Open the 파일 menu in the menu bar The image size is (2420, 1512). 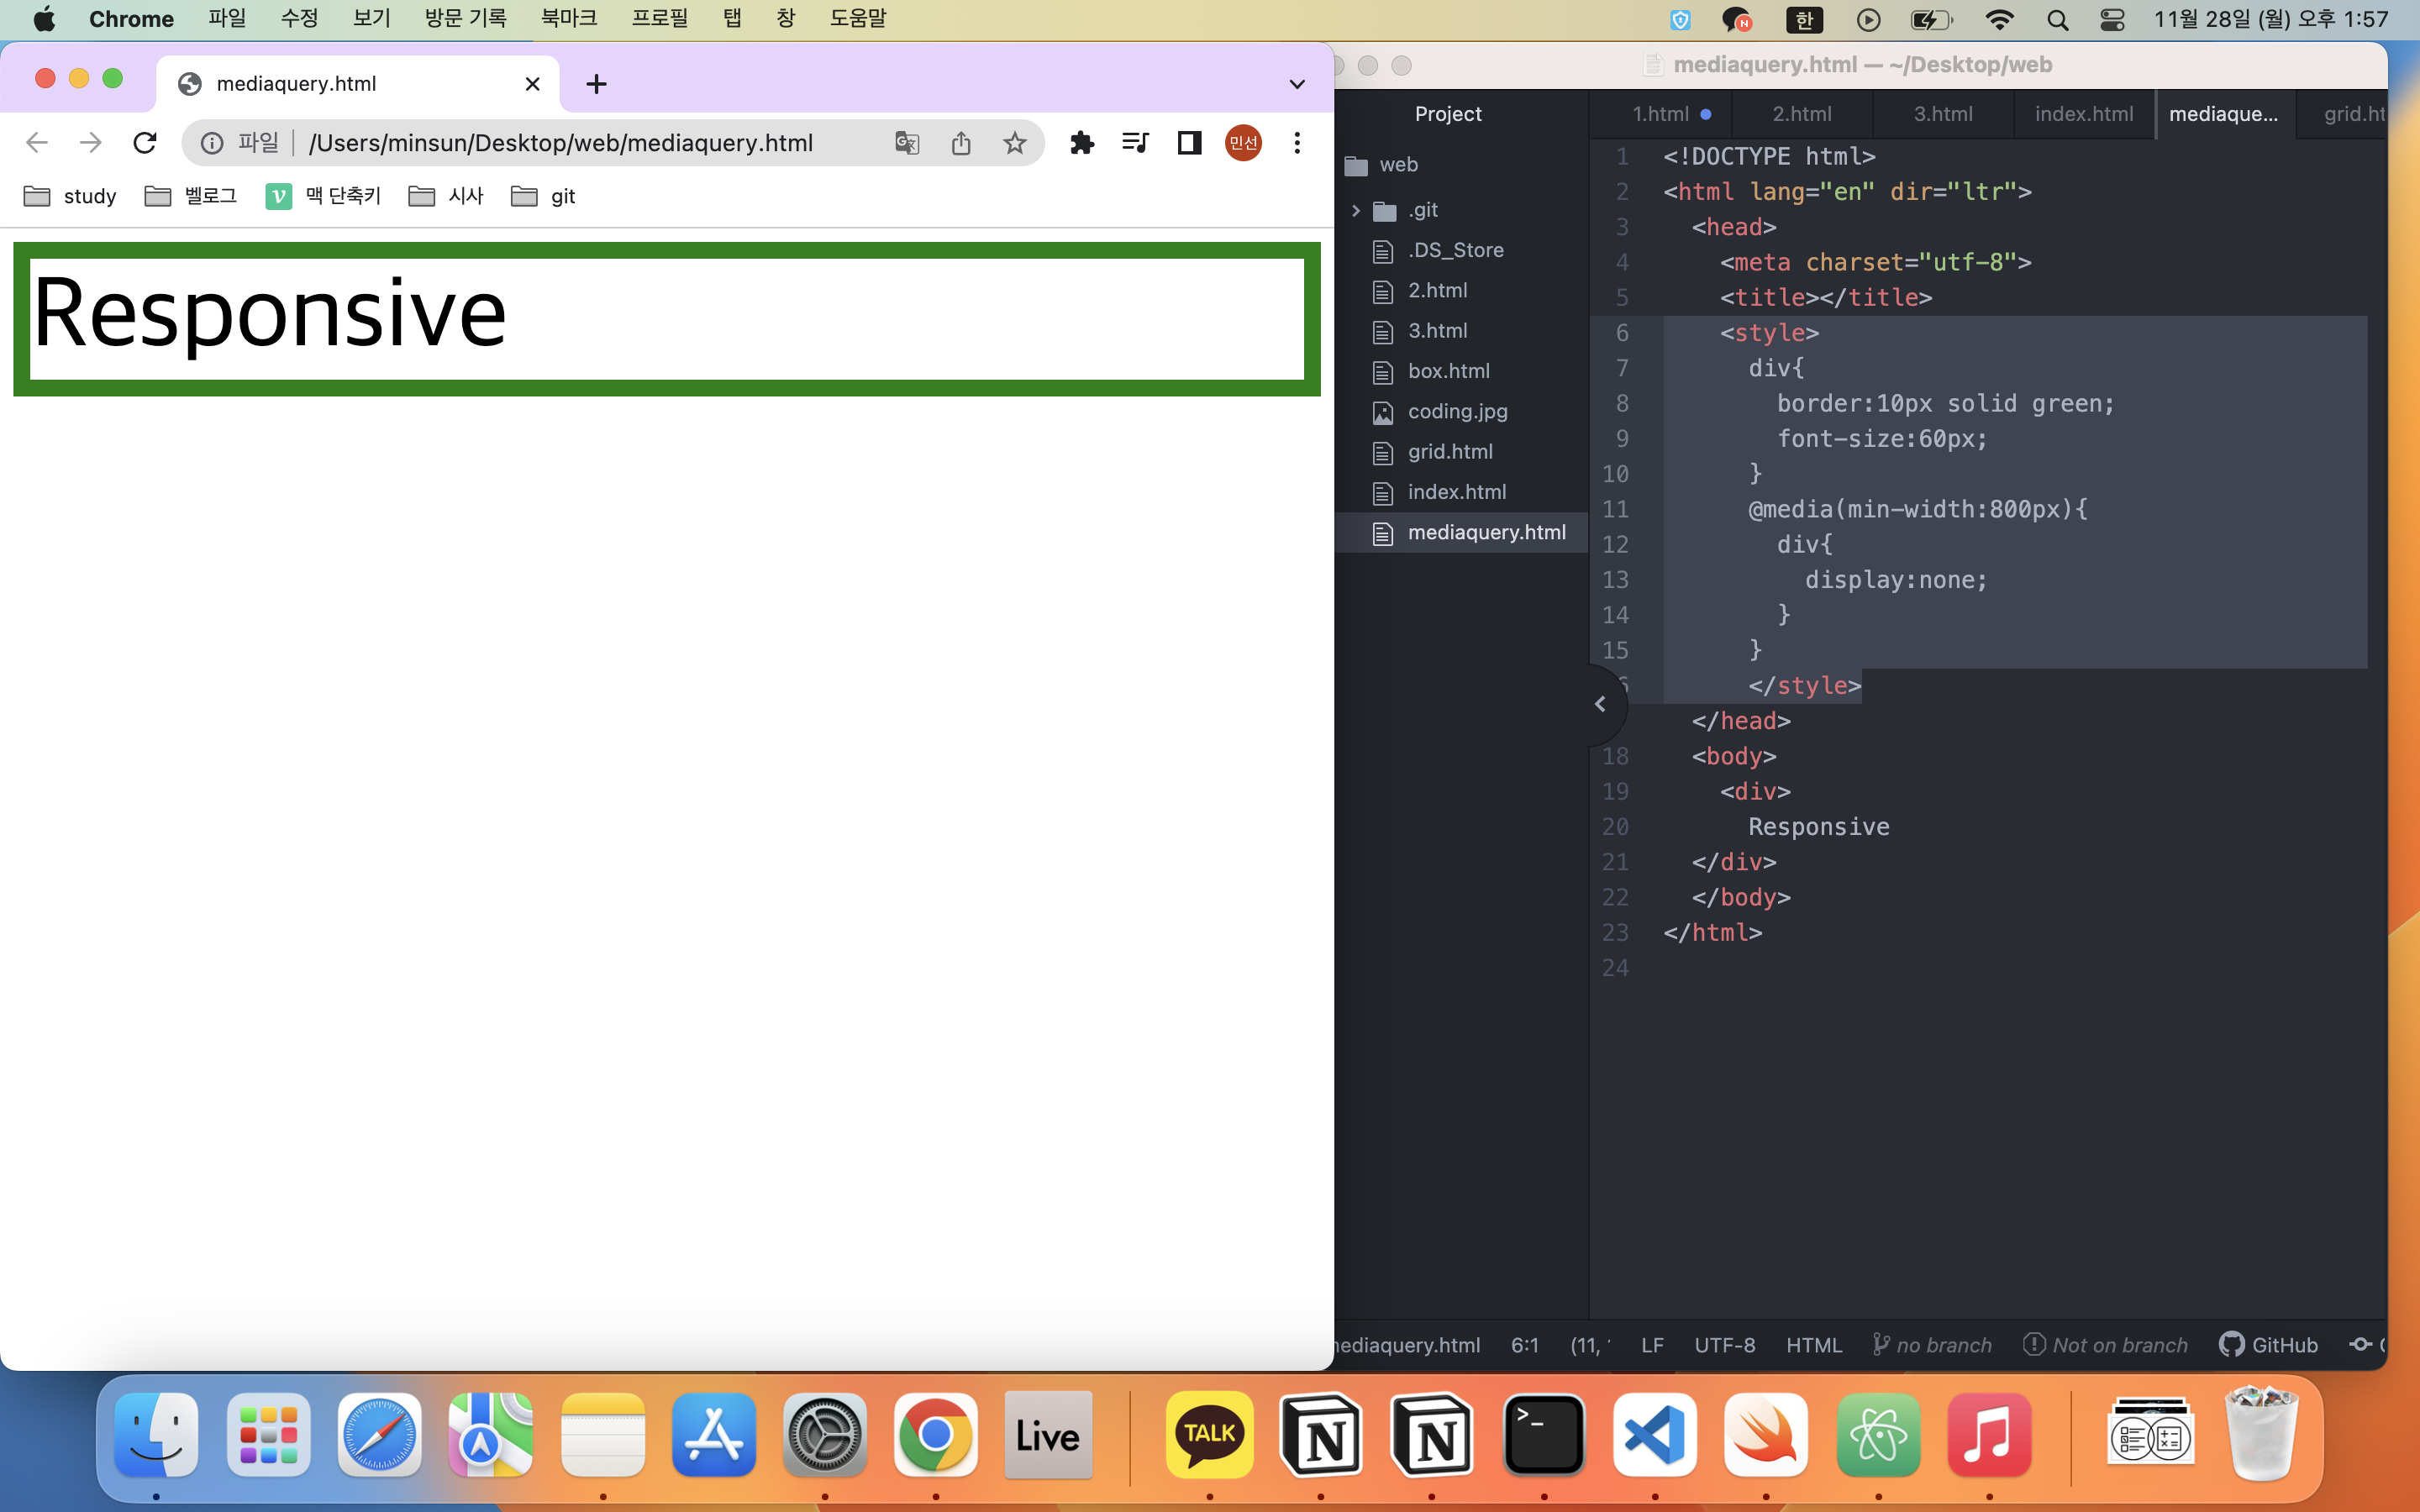point(227,19)
